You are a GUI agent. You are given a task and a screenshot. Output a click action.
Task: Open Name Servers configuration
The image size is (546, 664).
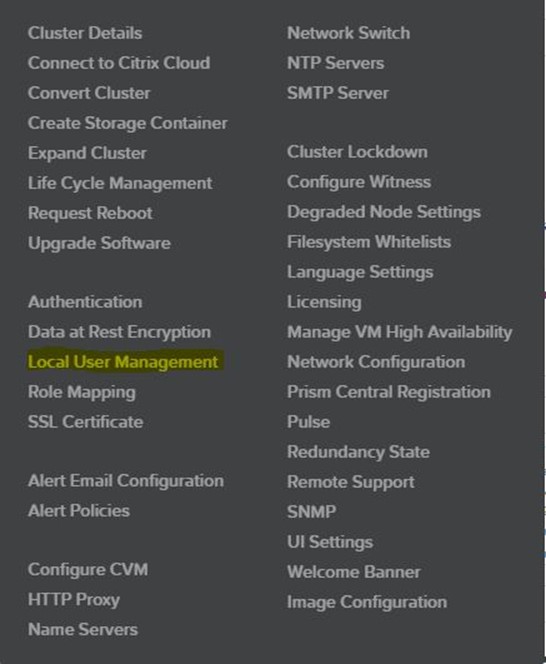tap(83, 629)
